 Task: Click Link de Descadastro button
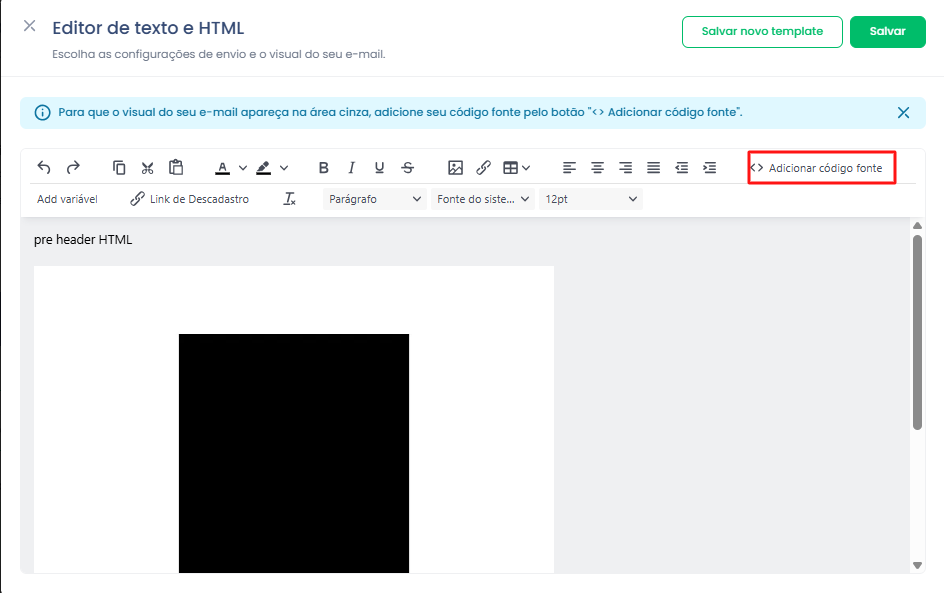click(190, 199)
